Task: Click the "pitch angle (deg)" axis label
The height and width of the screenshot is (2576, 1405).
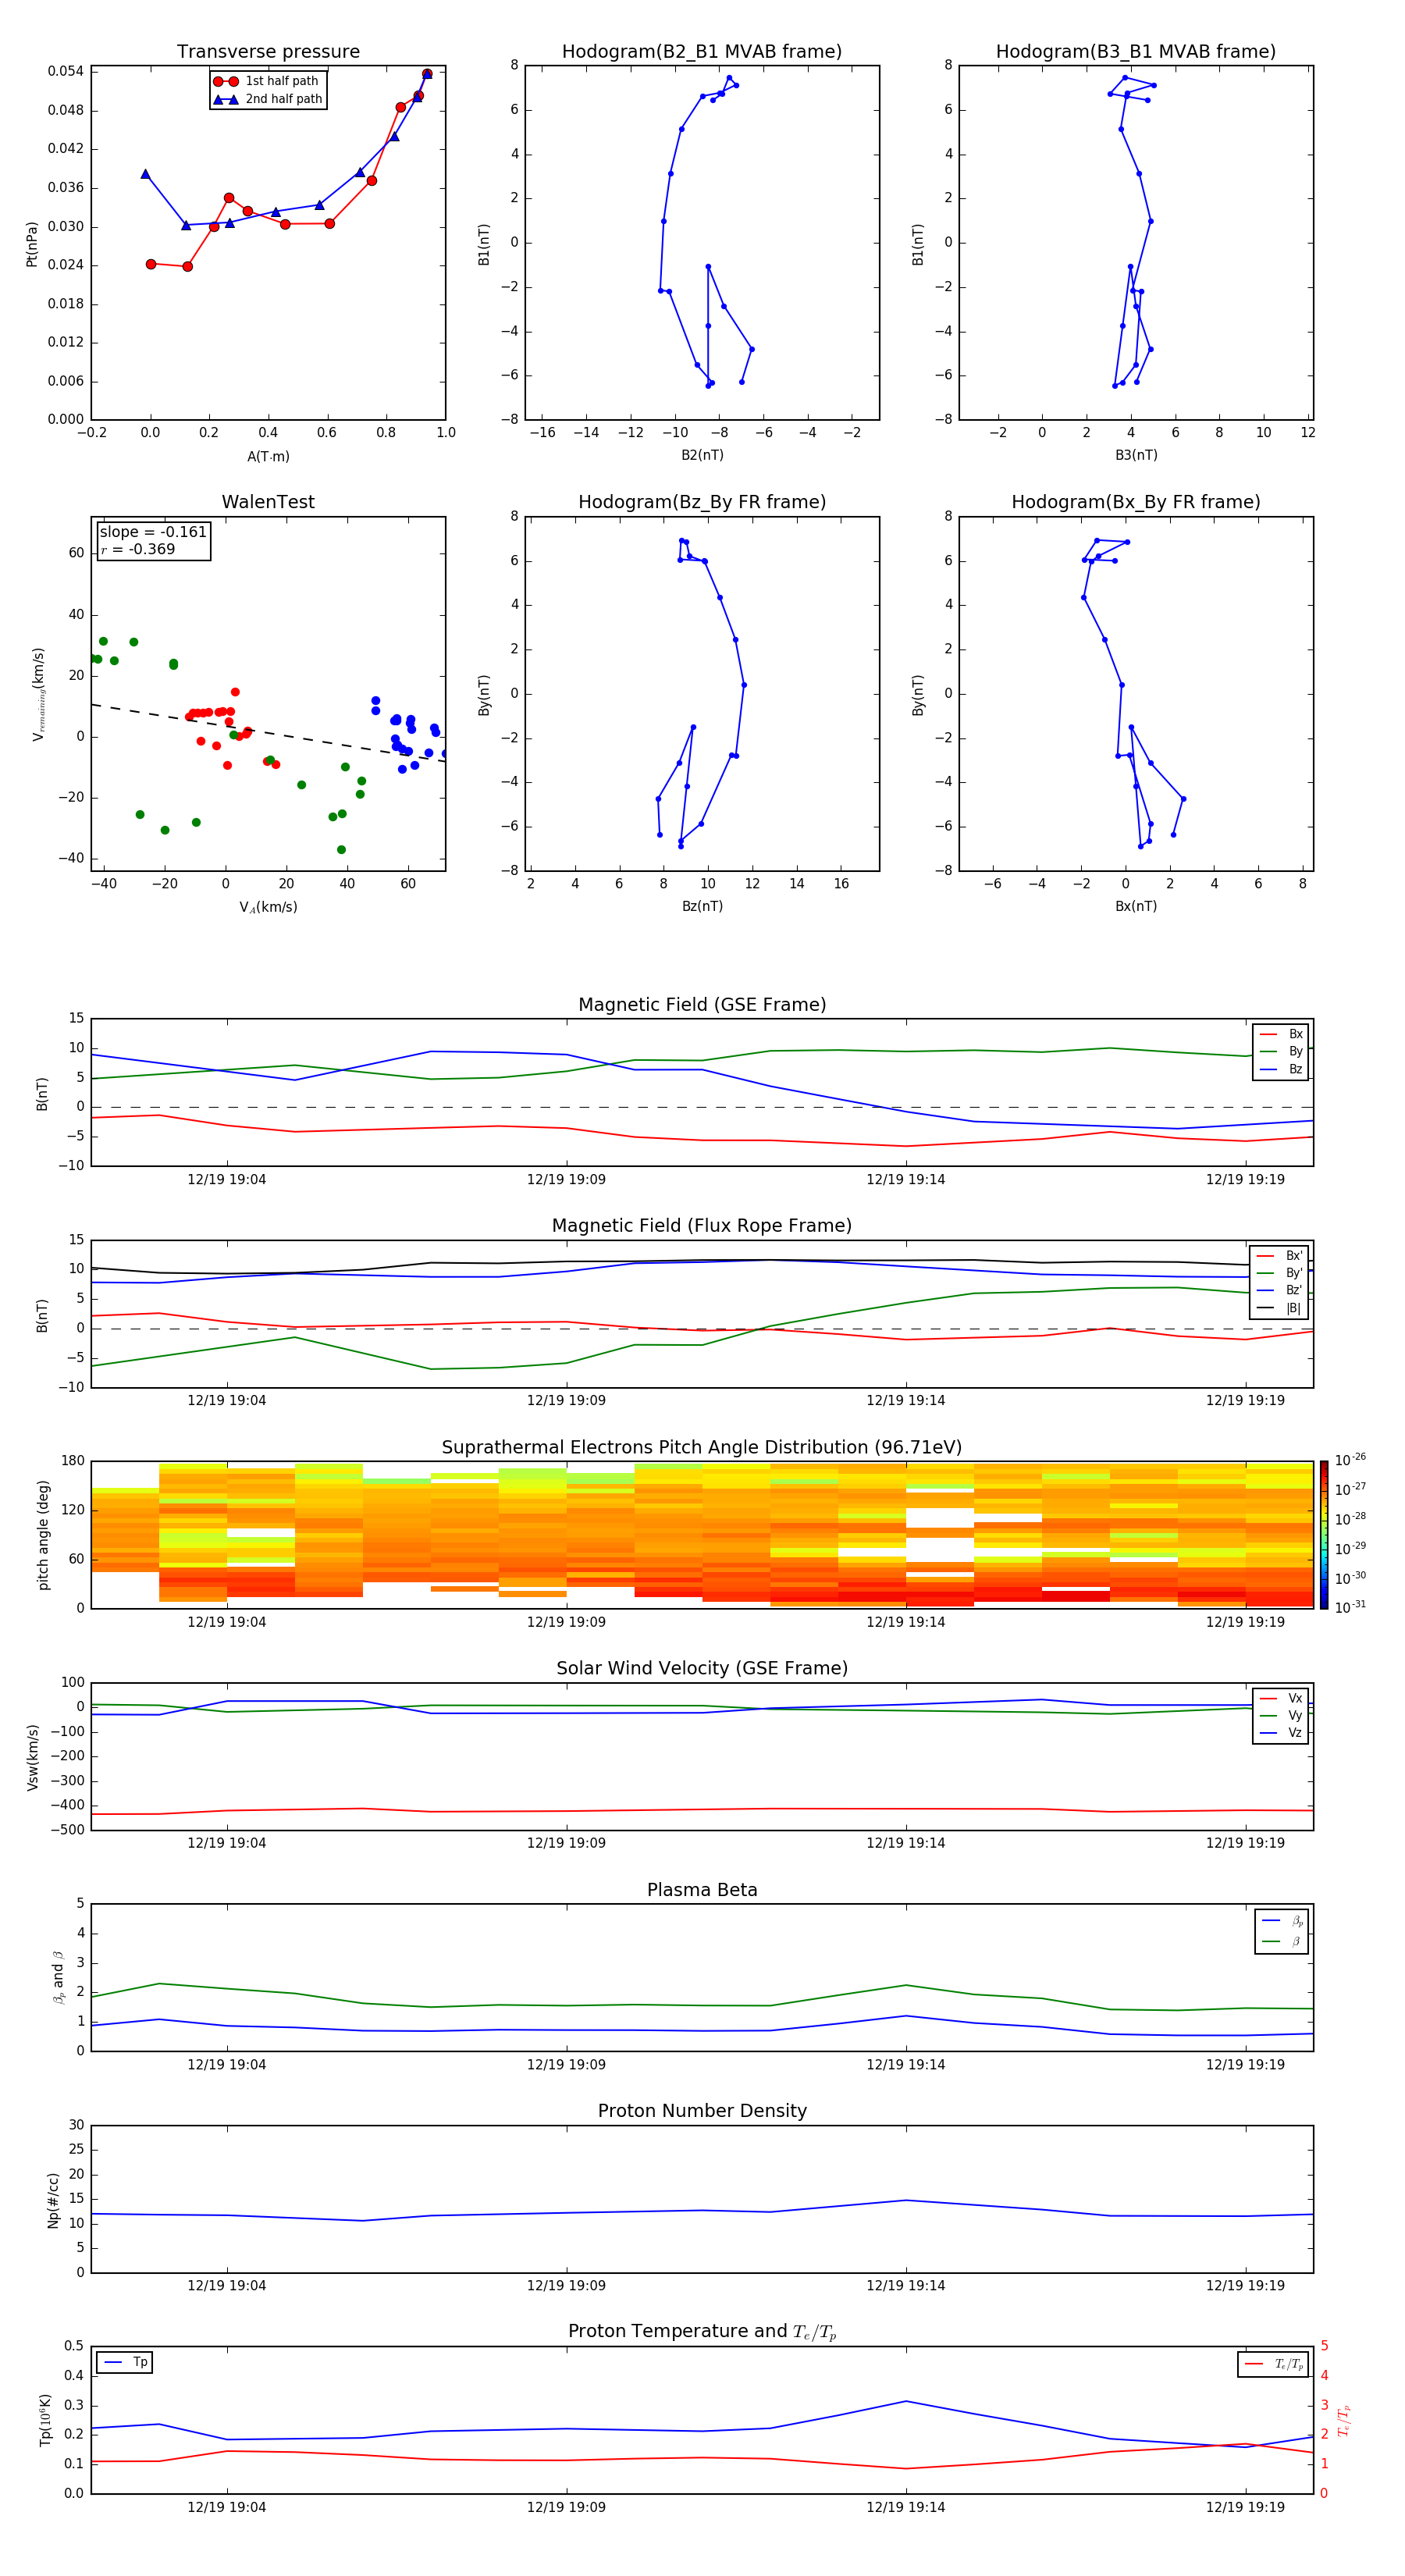Action: tap(43, 1535)
